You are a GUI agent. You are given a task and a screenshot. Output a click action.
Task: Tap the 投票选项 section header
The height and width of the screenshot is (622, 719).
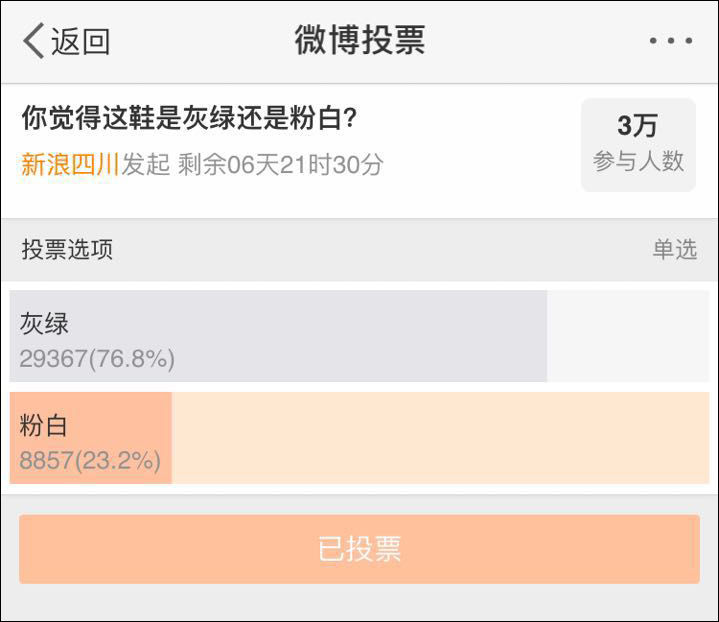pyautogui.click(x=67, y=250)
